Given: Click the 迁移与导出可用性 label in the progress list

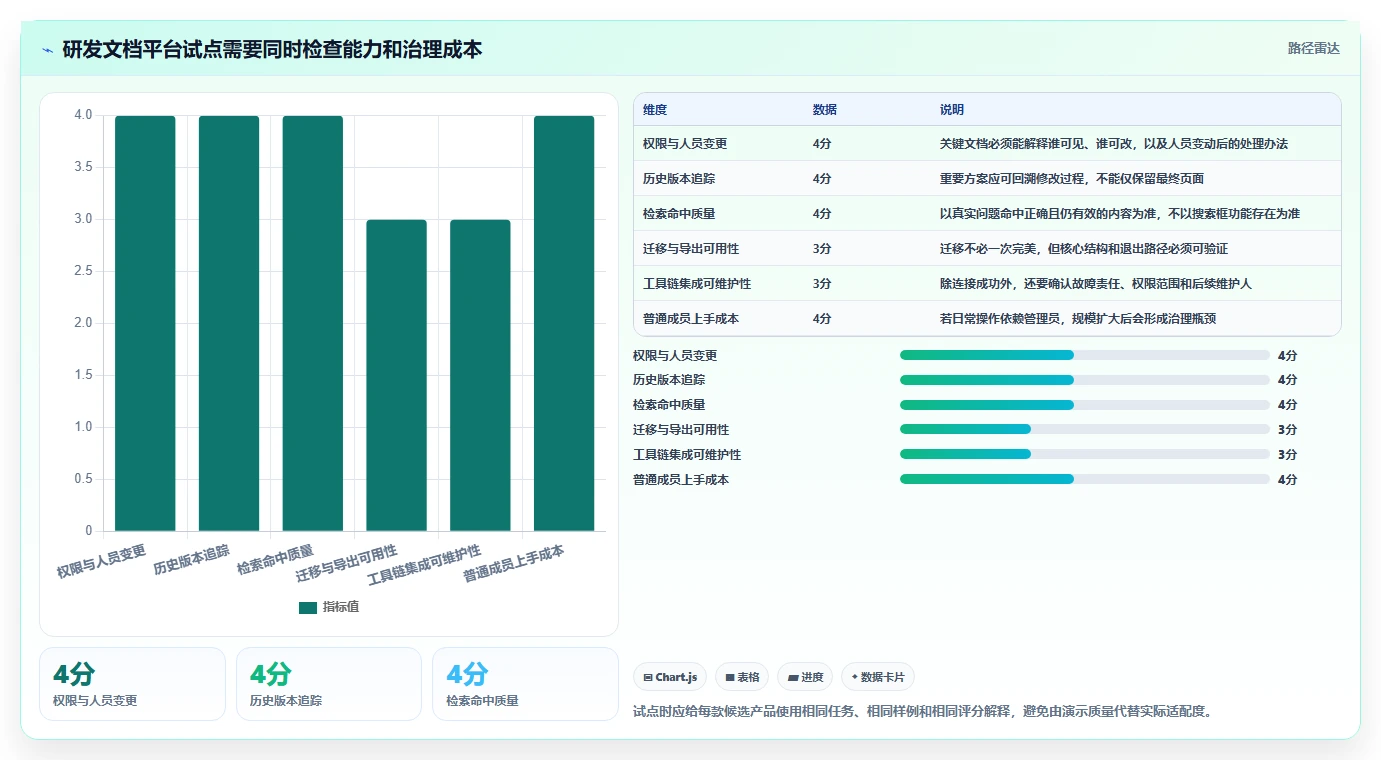Looking at the screenshot, I should 681,429.
